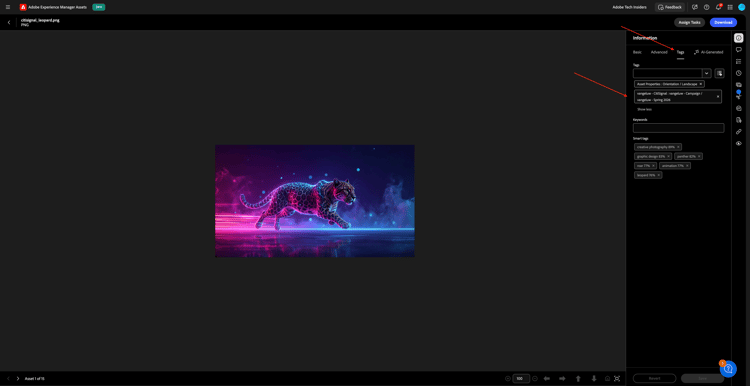Open the document copy side panel icon
Screen dimensions: 750x386
[x=739, y=120]
